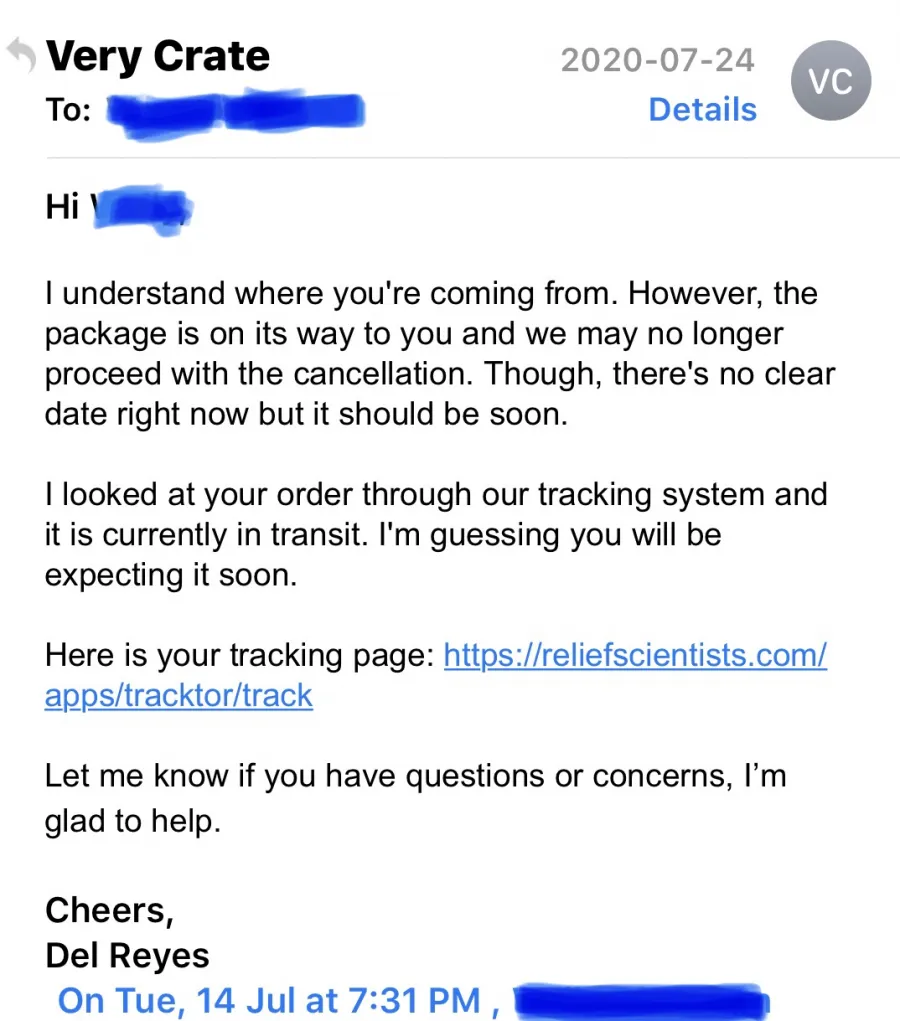Select the Very Crate sender name
The width and height of the screenshot is (900, 1021).
point(158,57)
